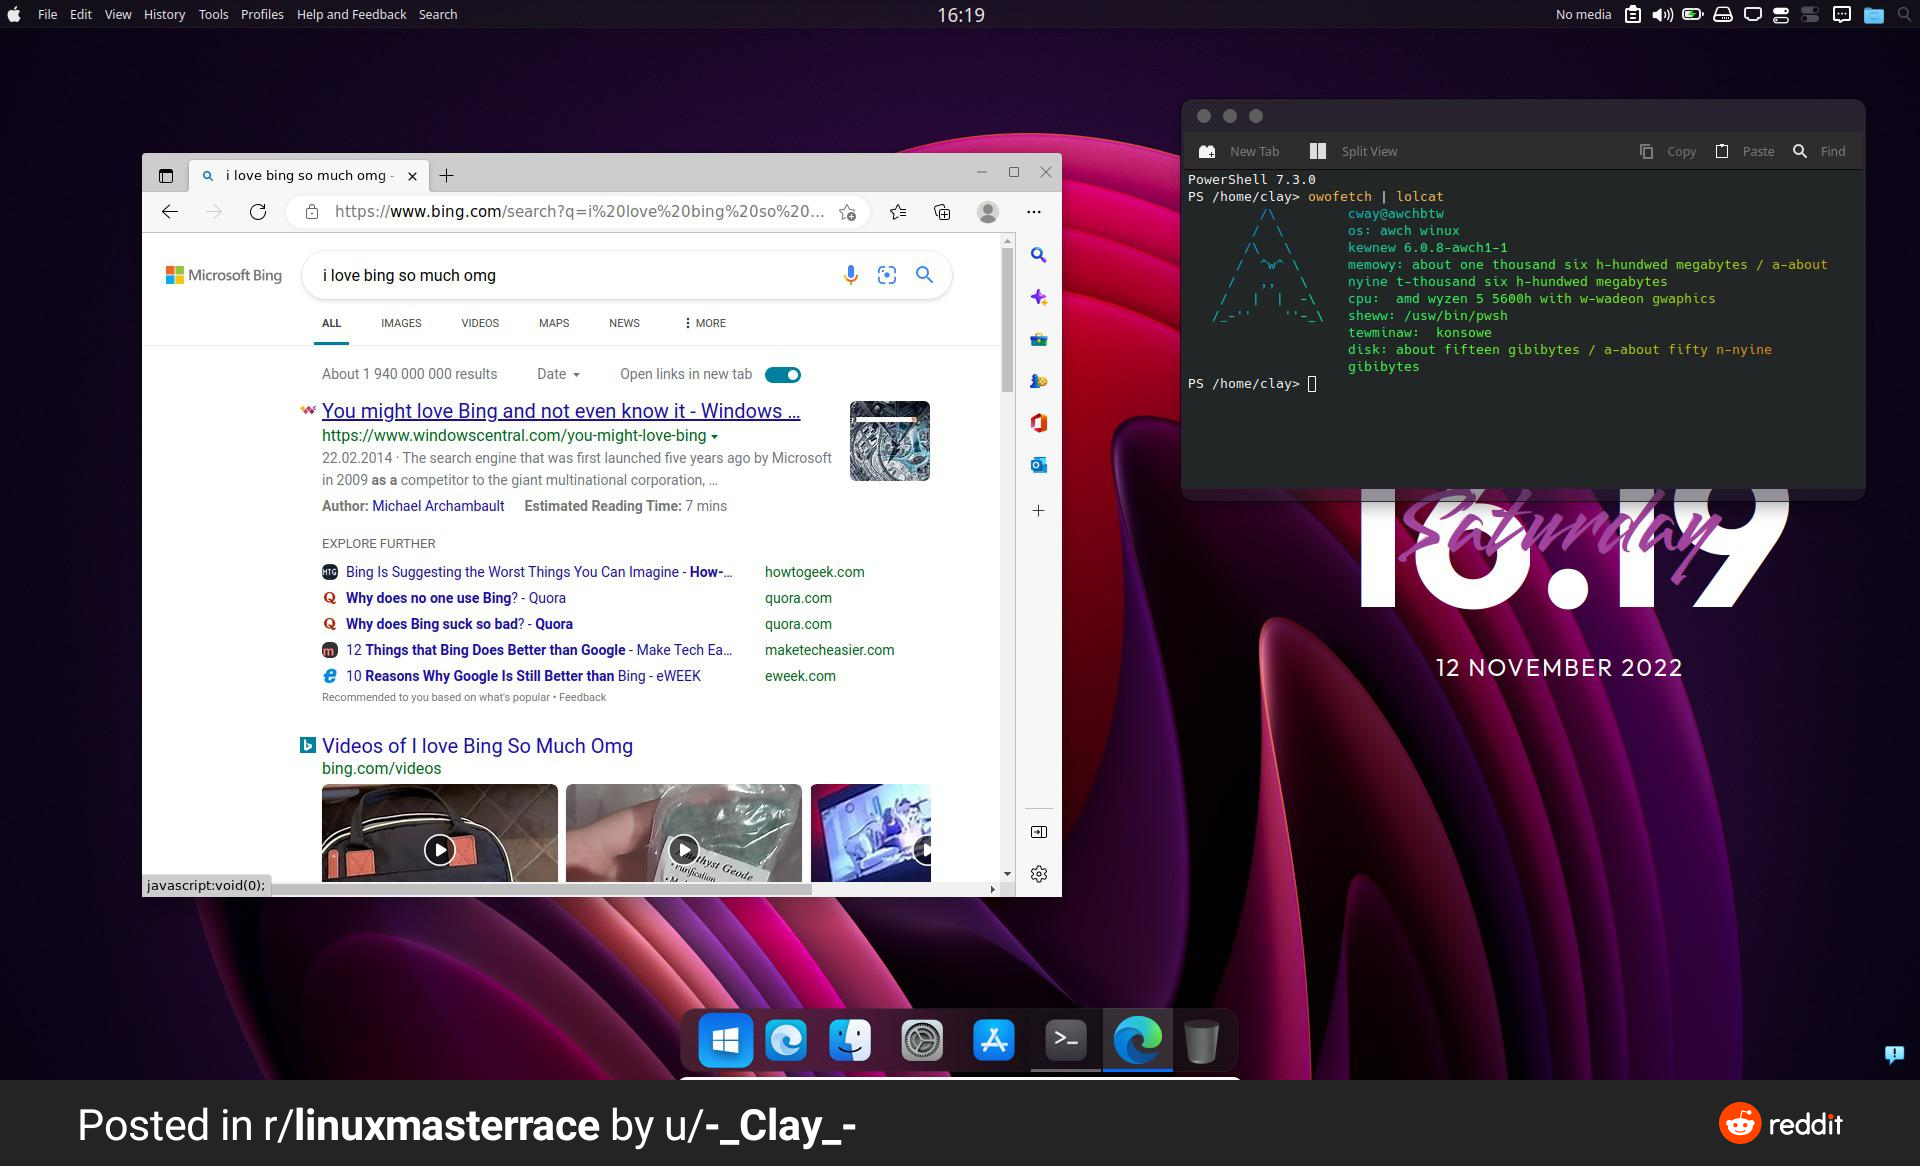Go back in the Edge browser

click(170, 212)
